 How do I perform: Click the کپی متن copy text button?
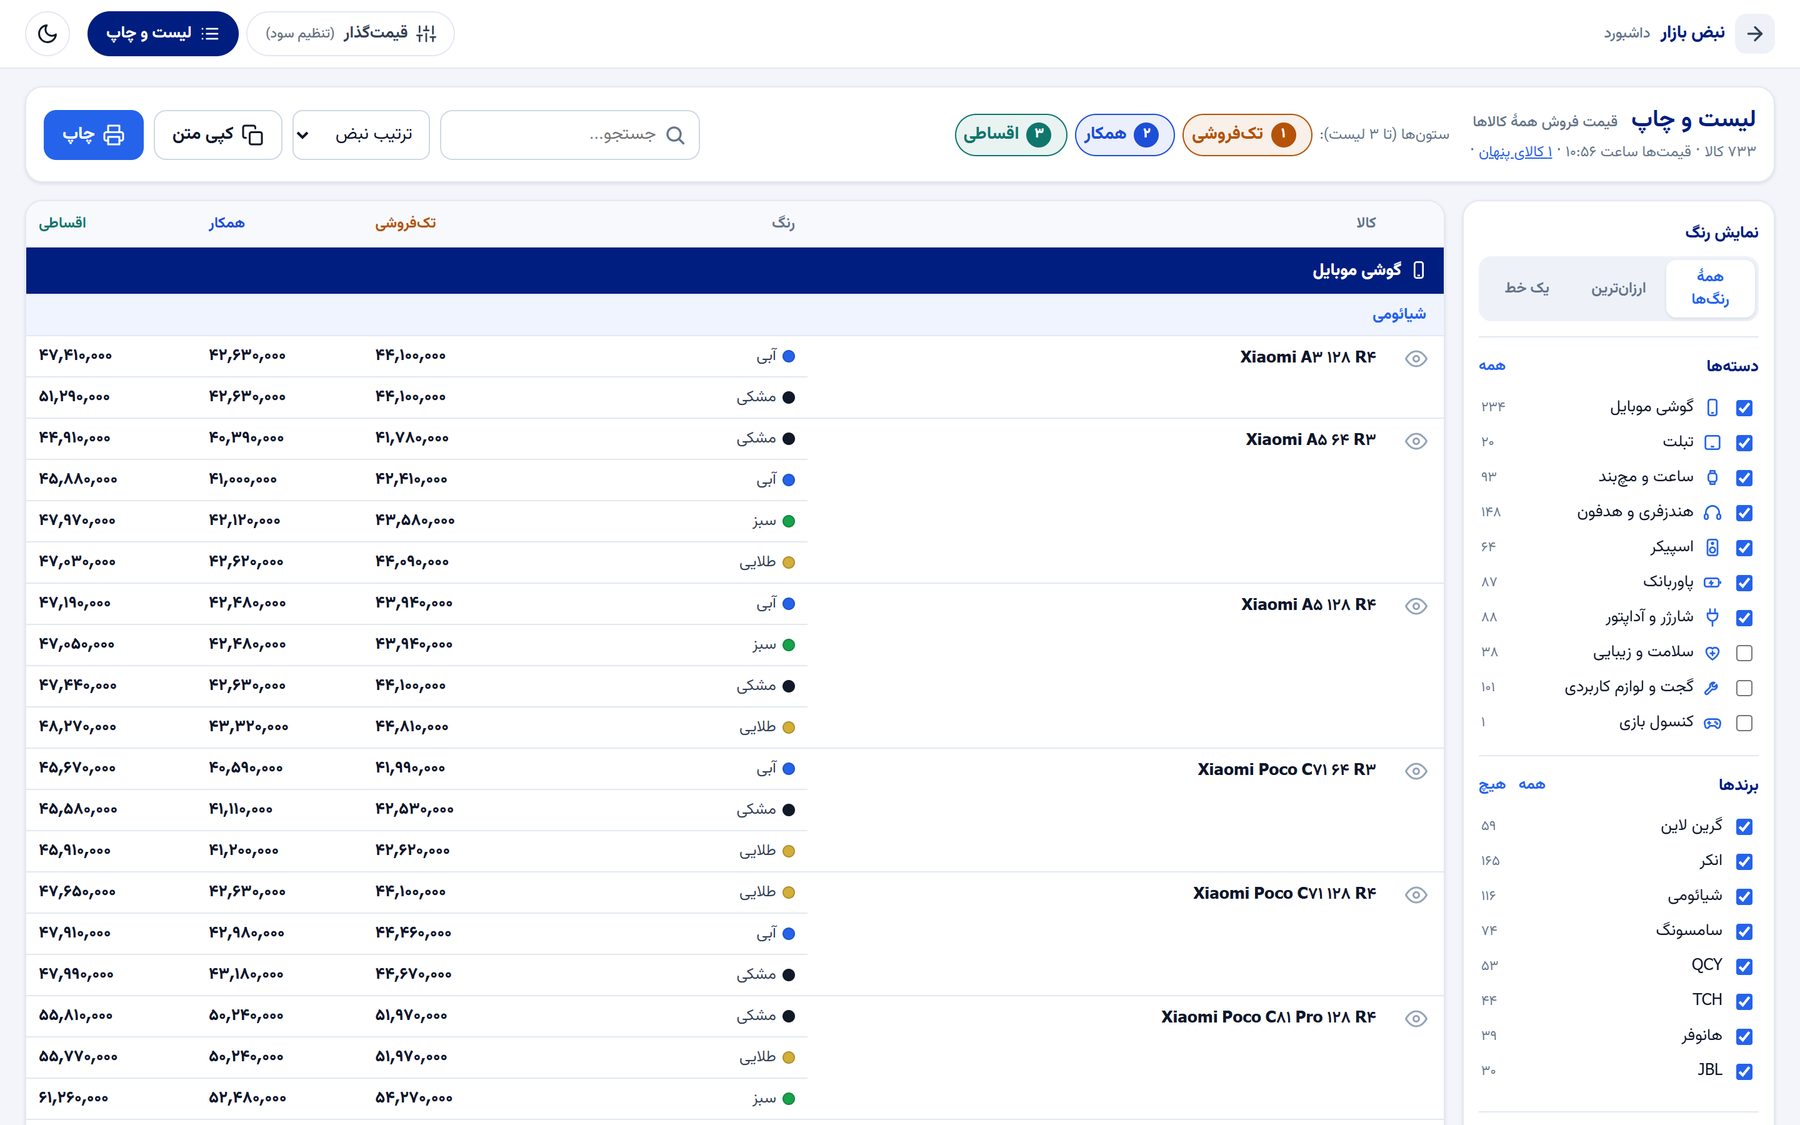[218, 135]
